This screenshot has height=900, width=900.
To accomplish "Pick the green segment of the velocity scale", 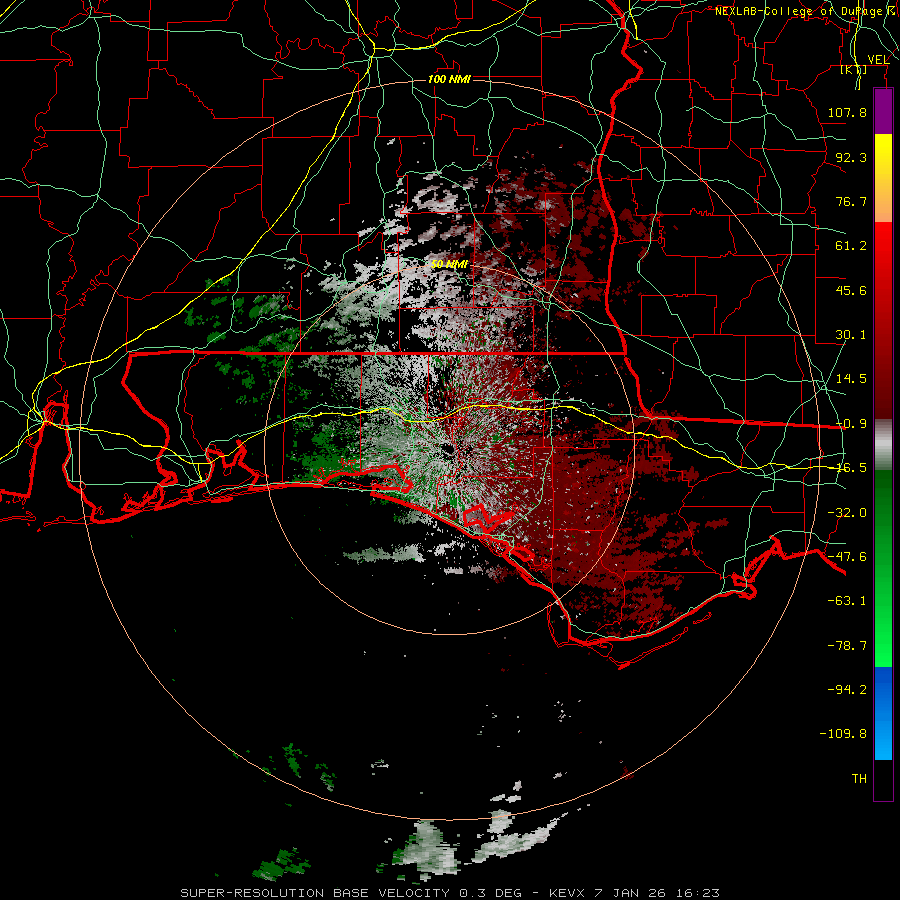I will point(883,568).
